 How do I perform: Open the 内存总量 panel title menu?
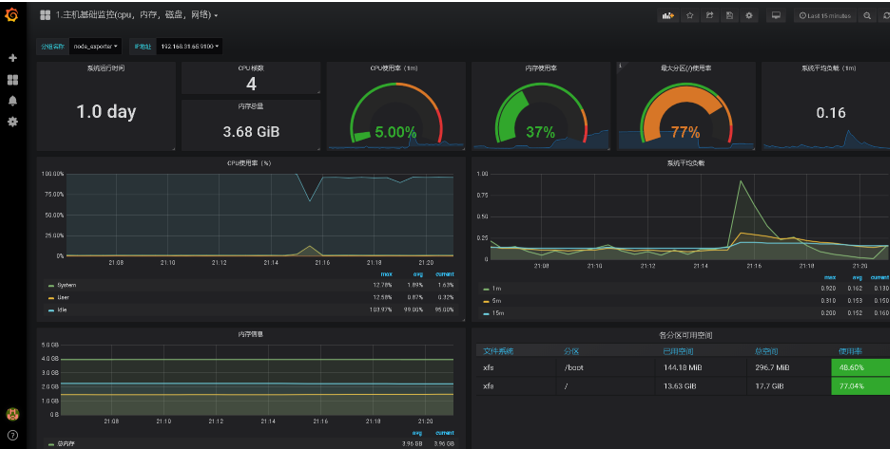(251, 106)
